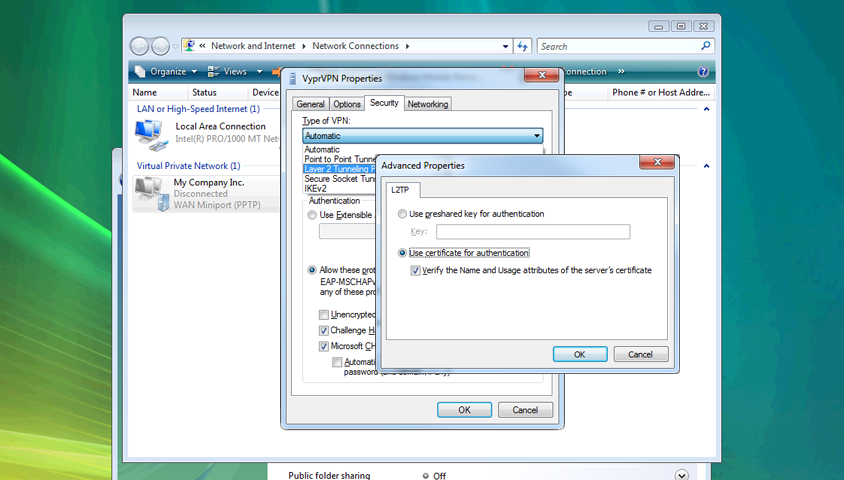Image resolution: width=844 pixels, height=480 pixels.
Task: Click Cancel in Advanced Properties dialog
Action: tap(640, 354)
